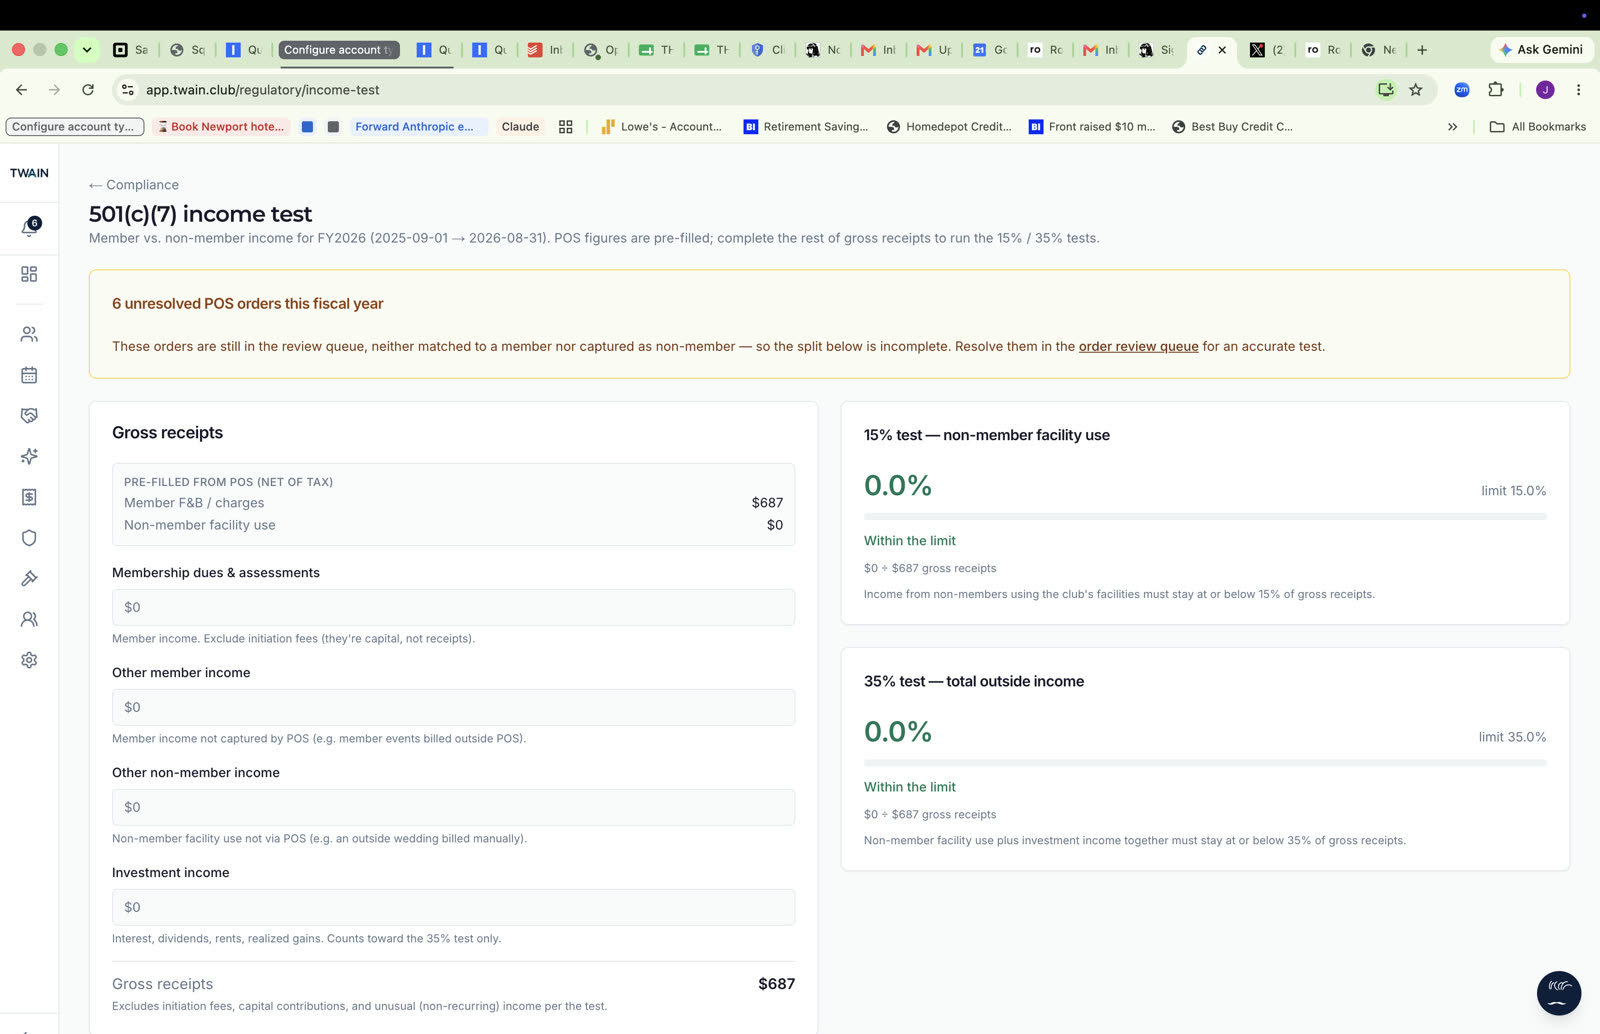The height and width of the screenshot is (1034, 1600).
Task: Click the 15% test progress bar
Action: click(x=1205, y=516)
